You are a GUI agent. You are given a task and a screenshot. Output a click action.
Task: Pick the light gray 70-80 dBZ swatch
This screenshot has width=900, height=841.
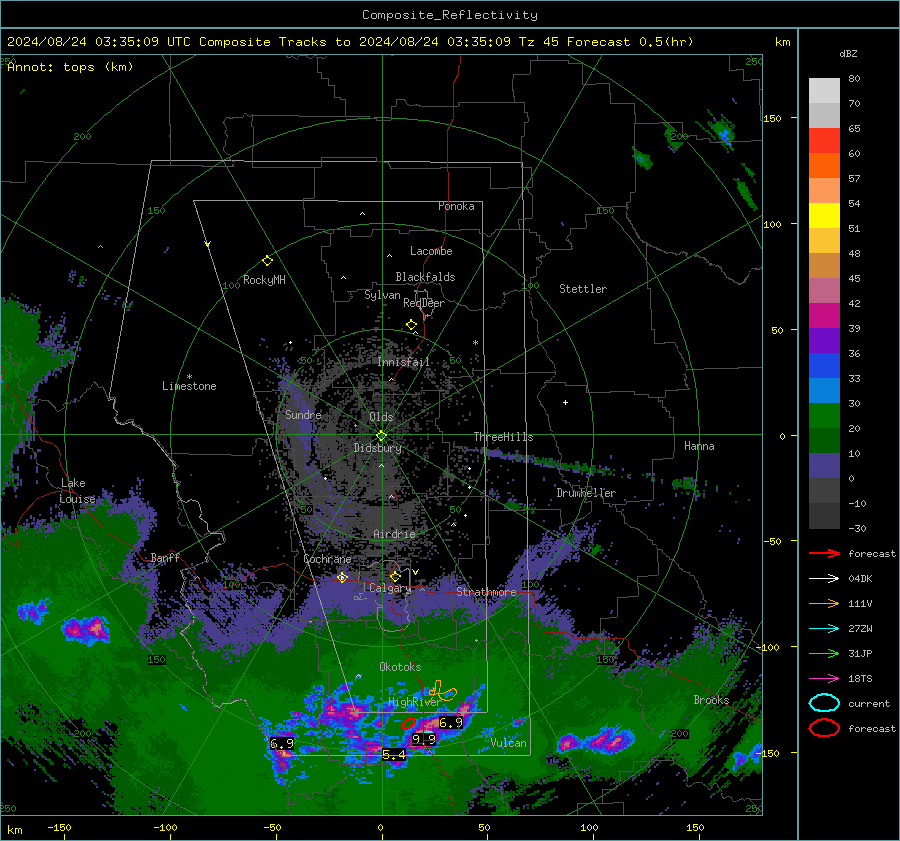tap(824, 91)
